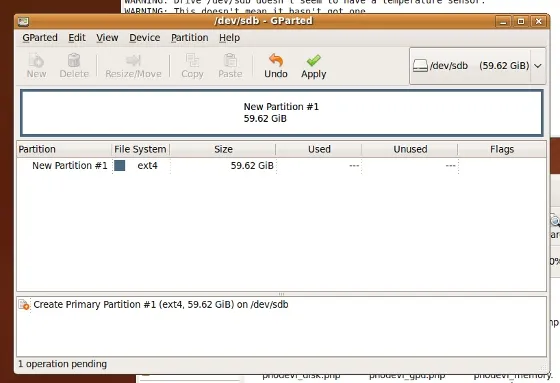560x383 pixels.
Task: Click the hard disk icon next to /dev/sdb
Action: coord(420,66)
